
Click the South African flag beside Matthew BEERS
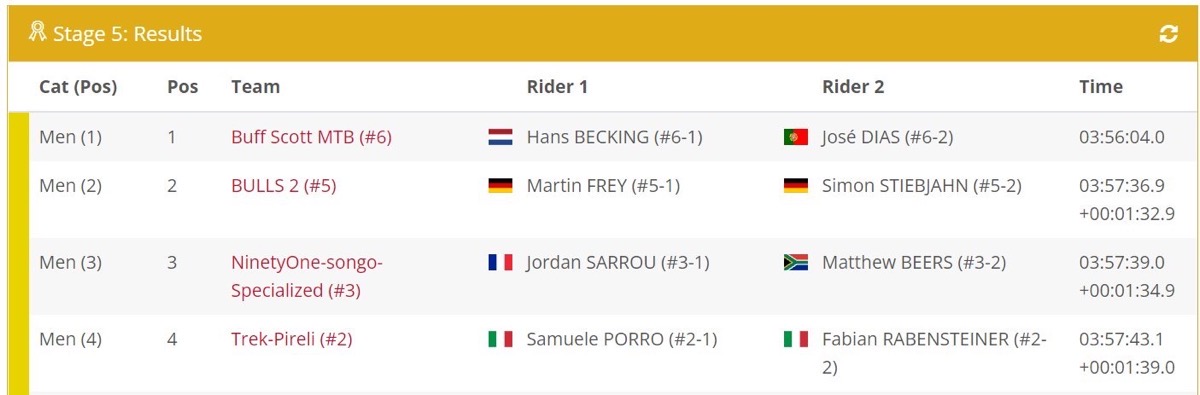coord(796,263)
